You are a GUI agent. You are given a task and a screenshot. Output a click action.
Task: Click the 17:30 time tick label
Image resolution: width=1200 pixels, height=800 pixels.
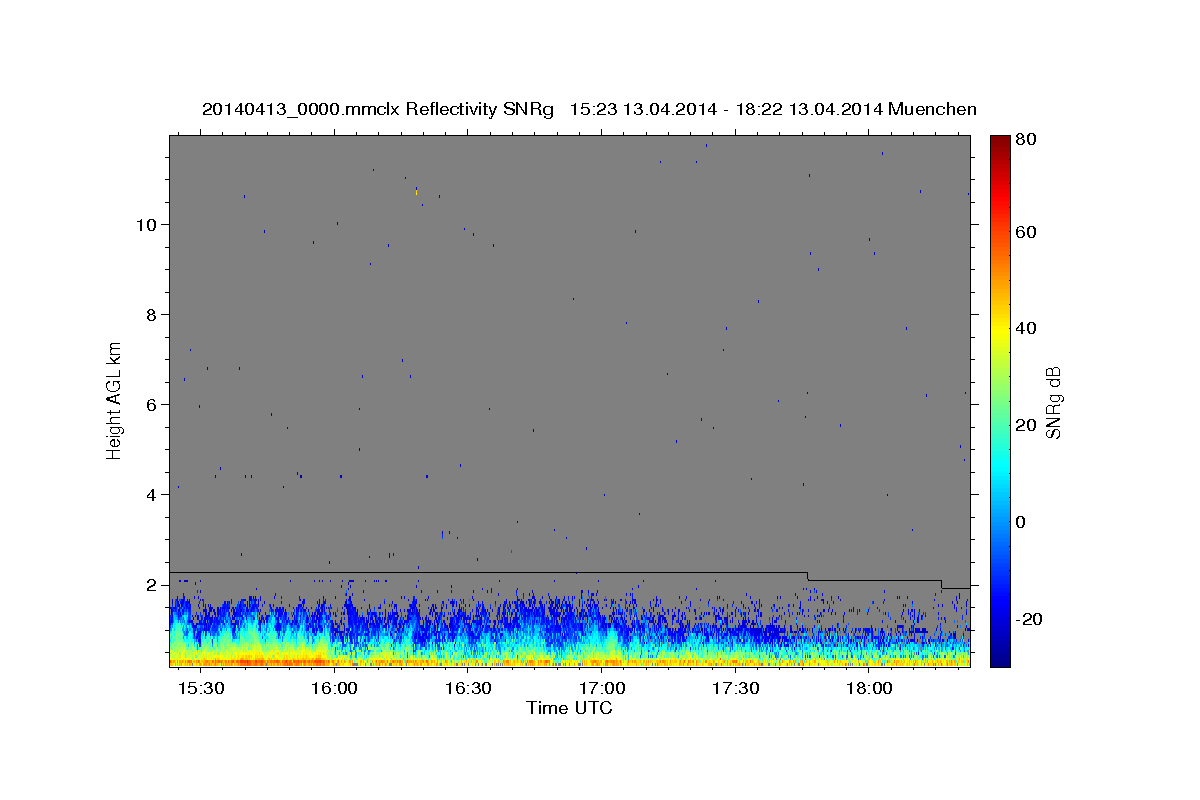point(736,689)
